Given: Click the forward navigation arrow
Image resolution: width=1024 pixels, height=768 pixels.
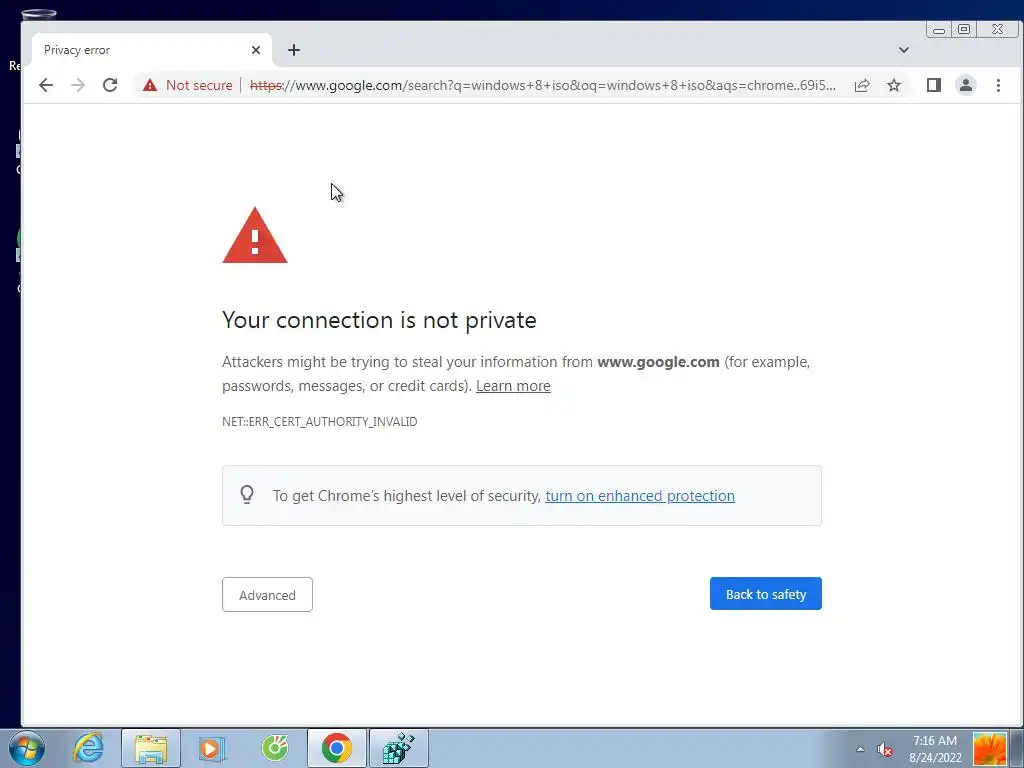Looking at the screenshot, I should (x=78, y=86).
